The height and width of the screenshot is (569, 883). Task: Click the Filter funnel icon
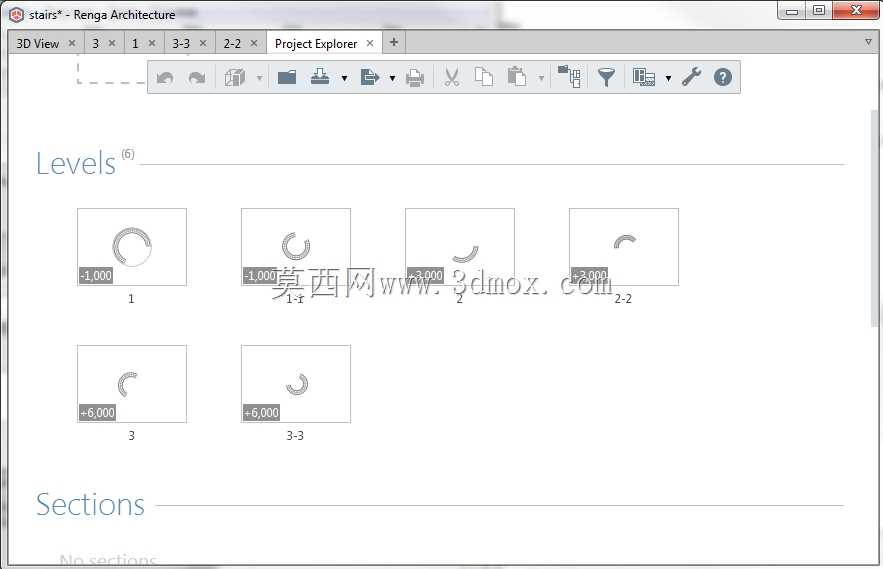(x=606, y=77)
